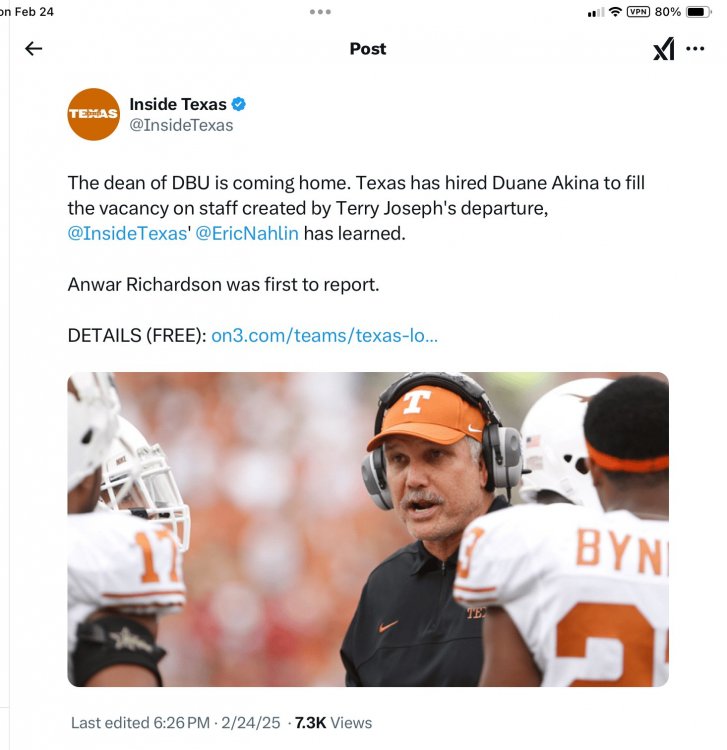Image resolution: width=727 pixels, height=750 pixels.
Task: Tap the blue verified badge
Action: 239,104
